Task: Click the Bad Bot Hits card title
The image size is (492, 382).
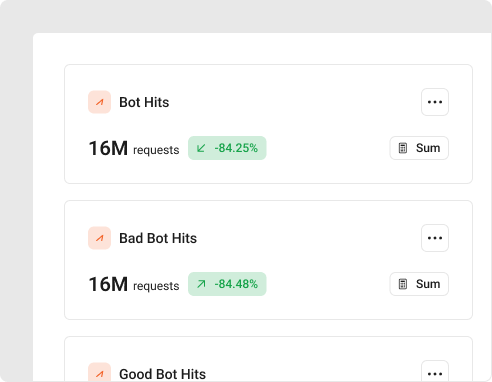Action: [x=158, y=238]
